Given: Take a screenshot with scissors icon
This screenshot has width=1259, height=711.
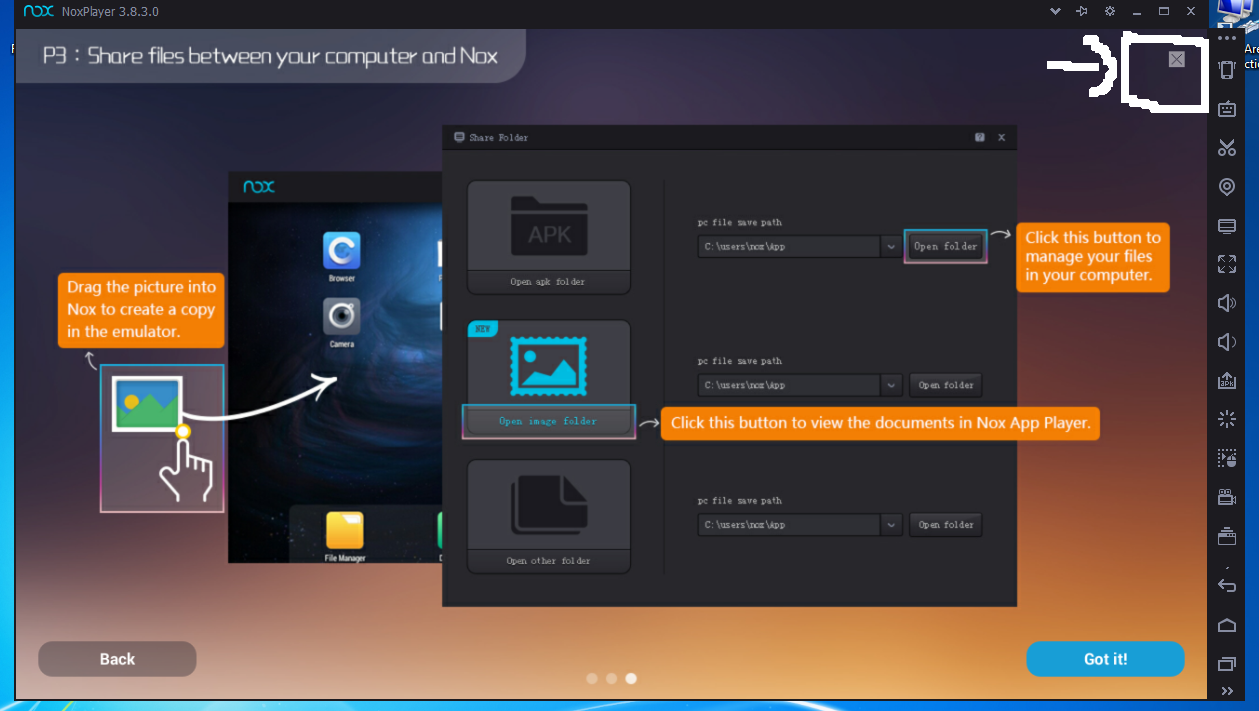Looking at the screenshot, I should coord(1227,148).
